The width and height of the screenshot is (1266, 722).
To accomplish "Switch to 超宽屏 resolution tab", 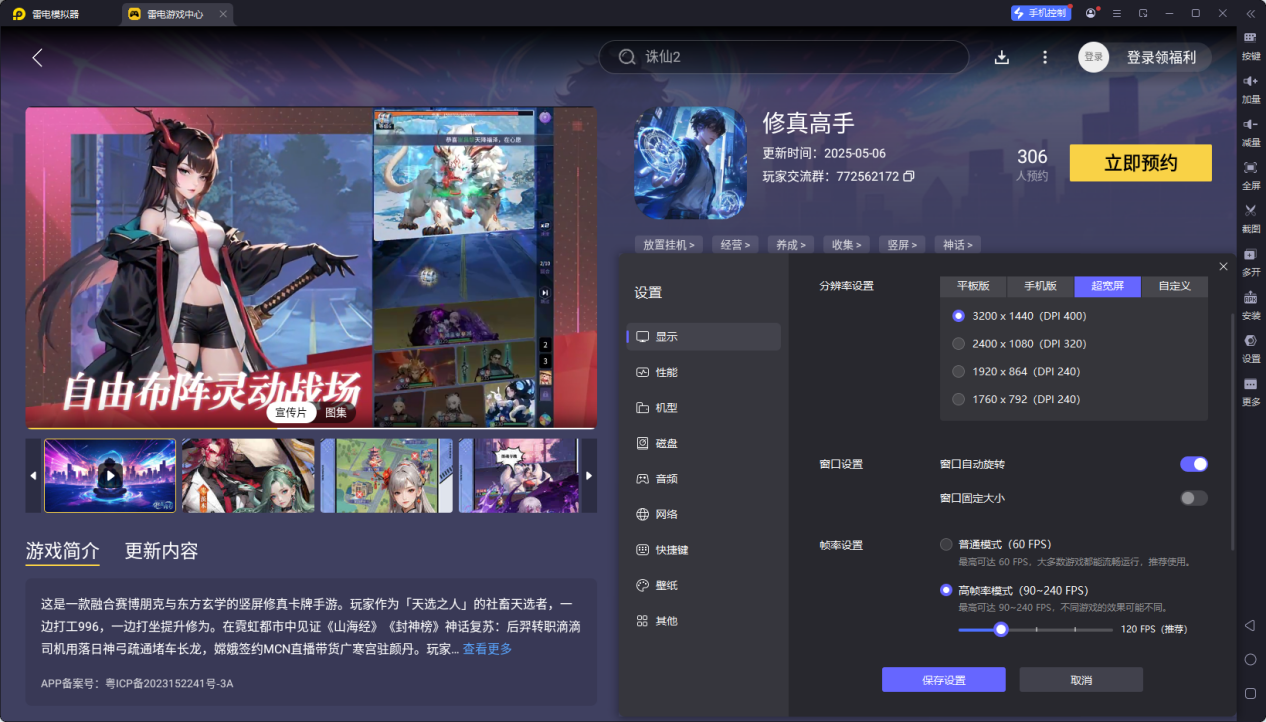I will click(x=1108, y=286).
